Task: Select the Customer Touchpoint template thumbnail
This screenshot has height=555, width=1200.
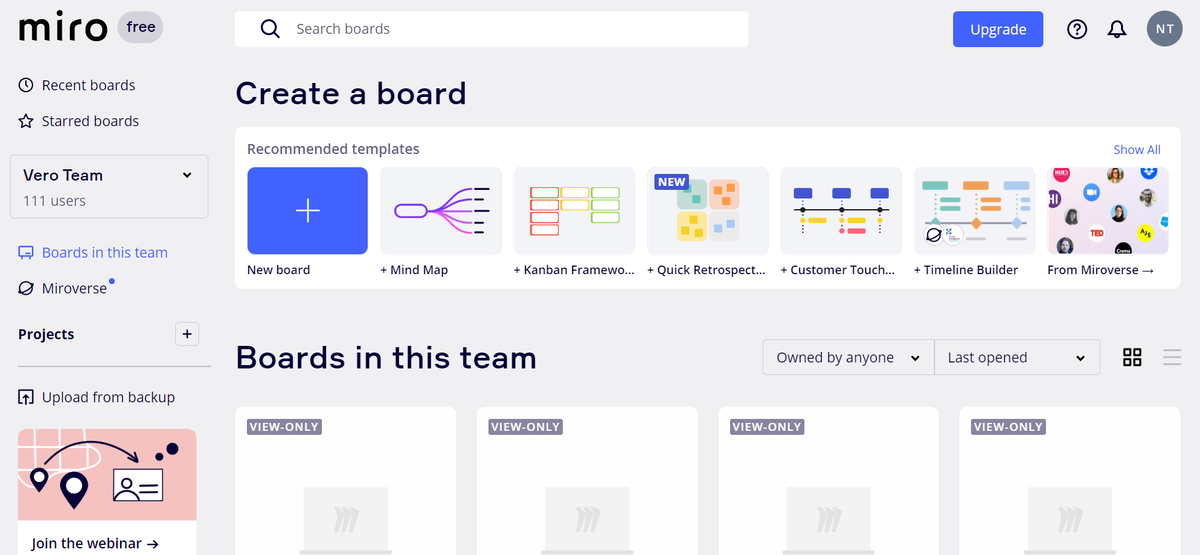Action: 841,210
